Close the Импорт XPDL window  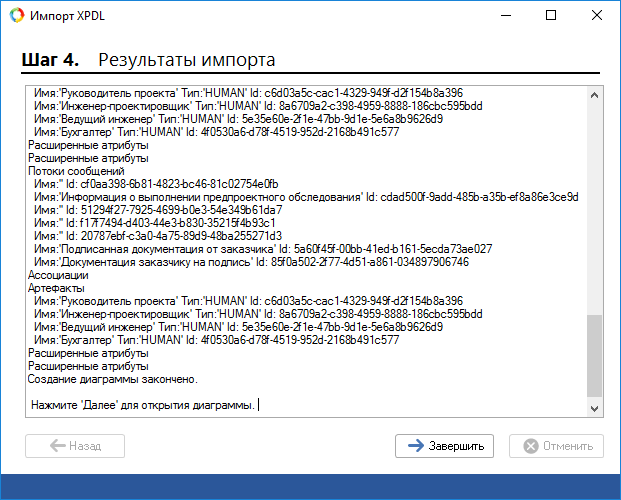[x=597, y=15]
